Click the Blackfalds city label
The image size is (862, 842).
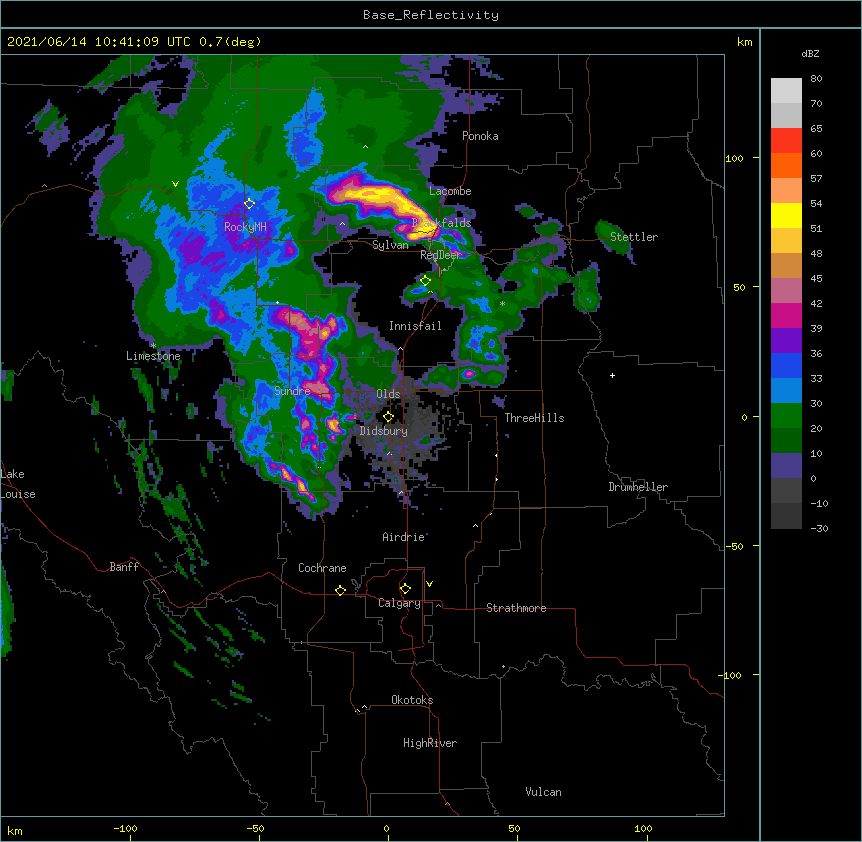(441, 223)
